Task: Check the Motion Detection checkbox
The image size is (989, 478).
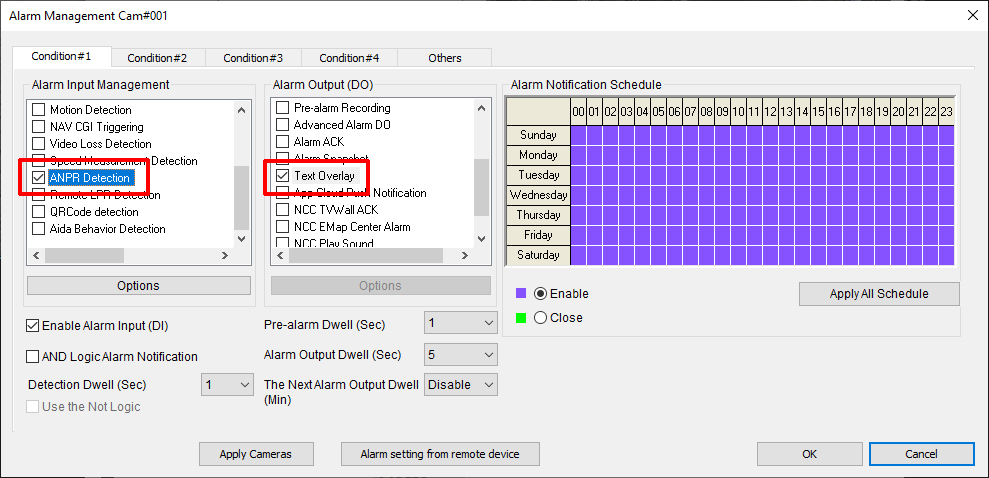Action: click(x=40, y=110)
